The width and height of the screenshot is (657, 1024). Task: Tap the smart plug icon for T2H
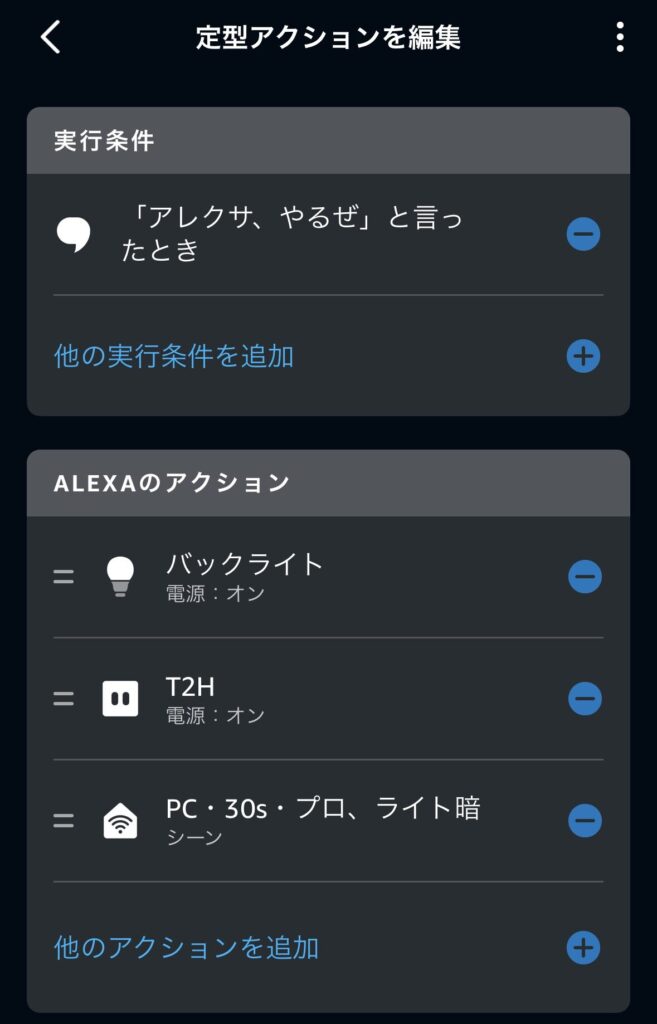coord(120,698)
